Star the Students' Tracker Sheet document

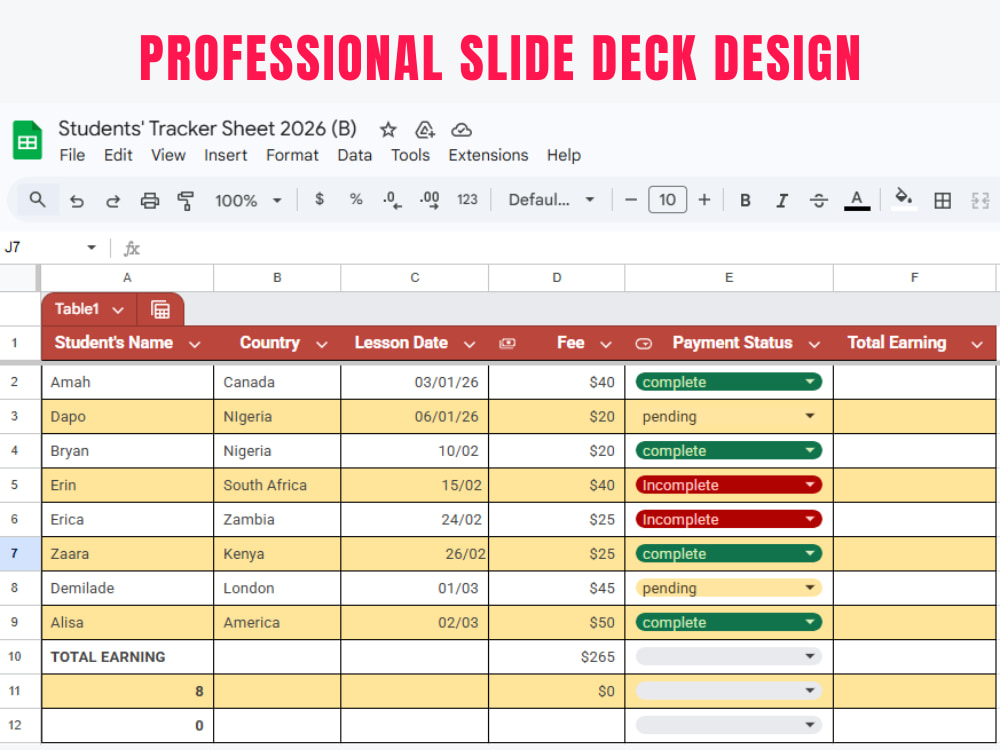click(x=388, y=130)
